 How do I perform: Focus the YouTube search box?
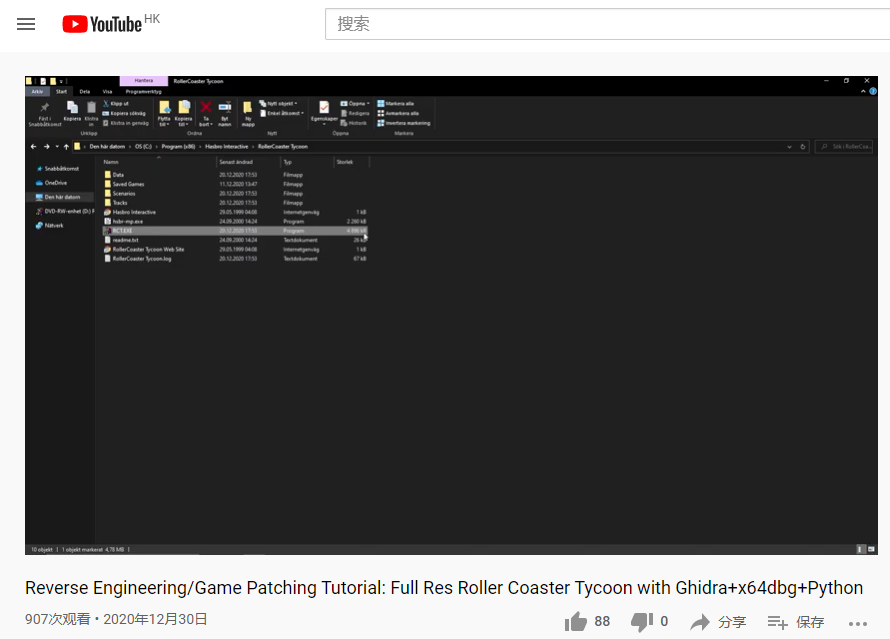607,24
